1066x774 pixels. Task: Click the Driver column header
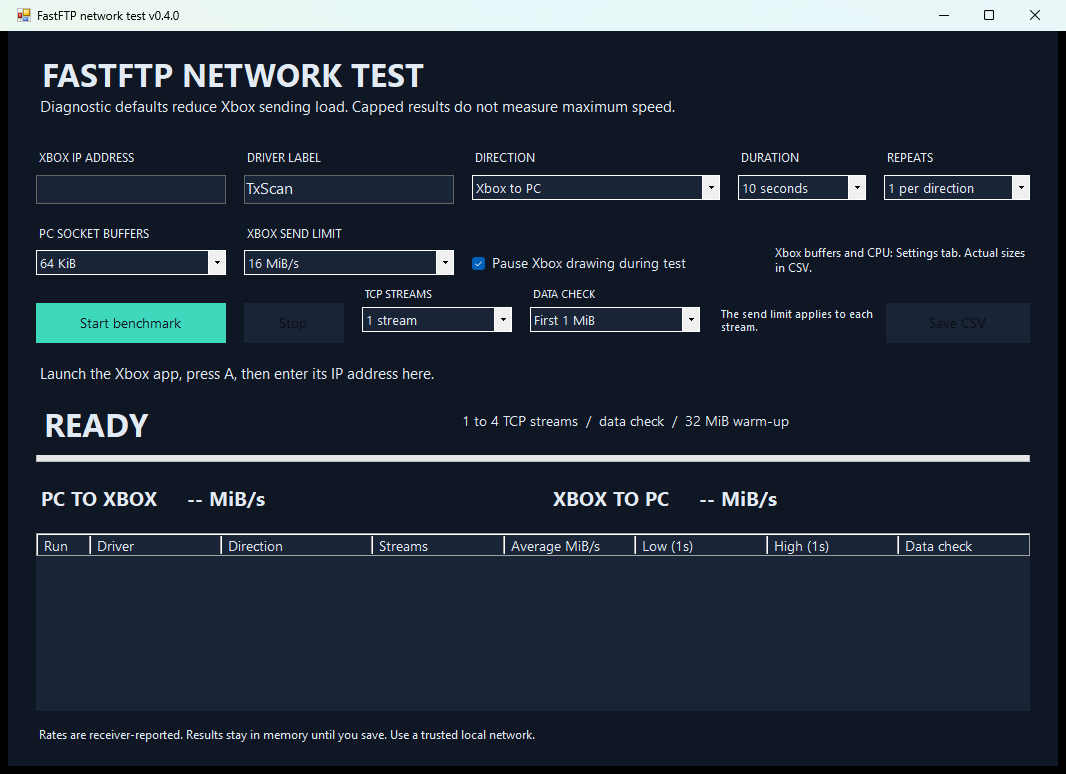[x=156, y=545]
